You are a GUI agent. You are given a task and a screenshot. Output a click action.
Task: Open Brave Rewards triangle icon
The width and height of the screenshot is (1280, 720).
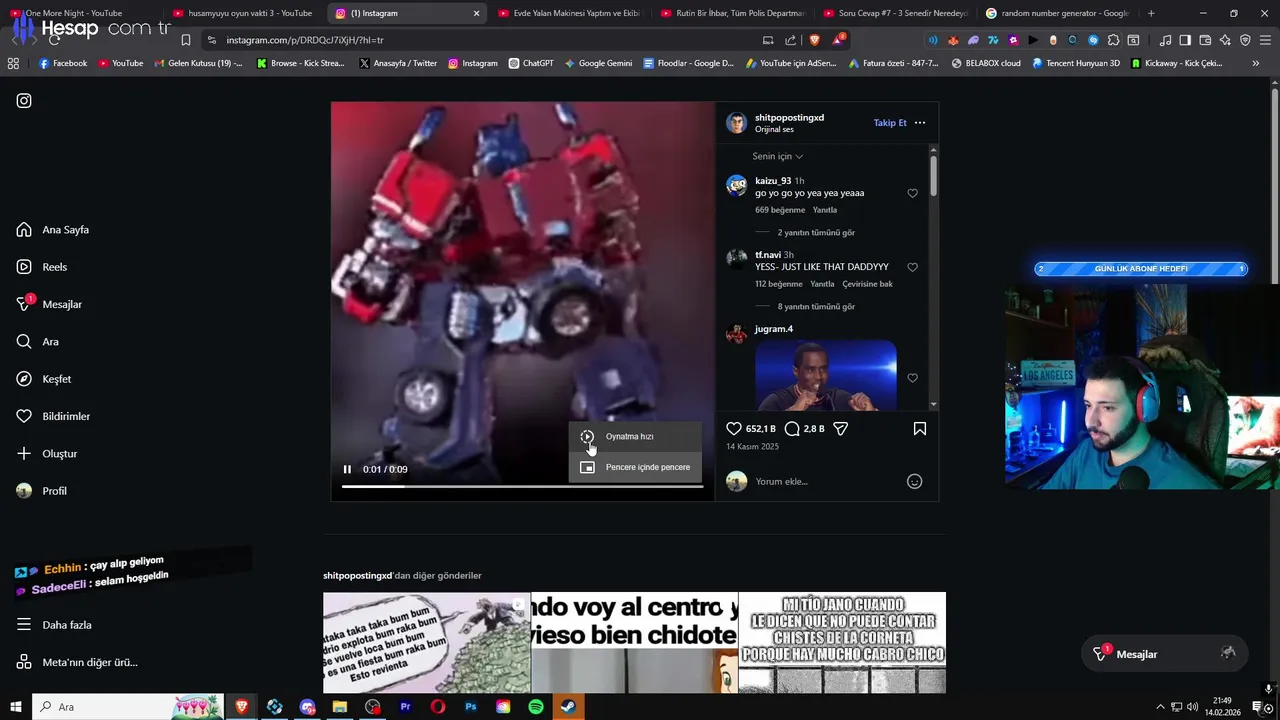pyautogui.click(x=840, y=40)
